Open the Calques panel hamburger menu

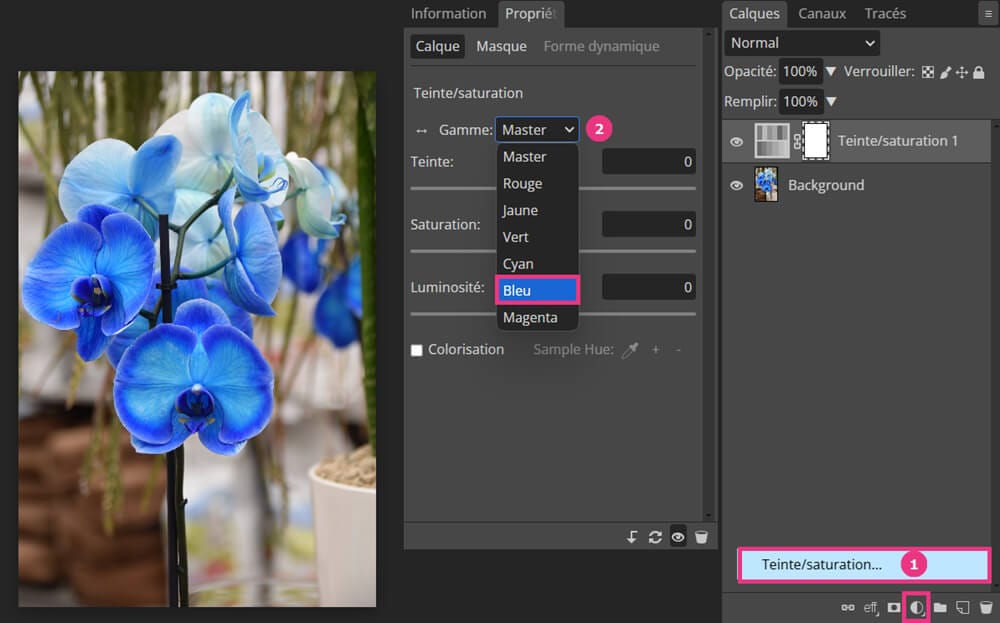(x=988, y=13)
